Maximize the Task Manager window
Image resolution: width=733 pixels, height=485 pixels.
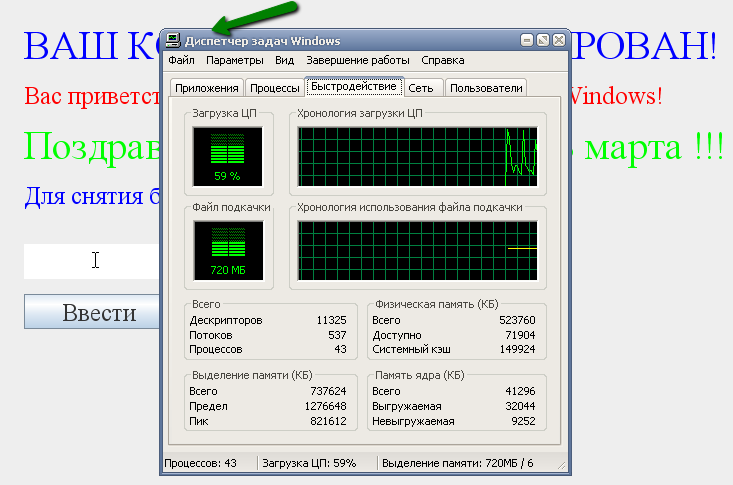point(543,40)
